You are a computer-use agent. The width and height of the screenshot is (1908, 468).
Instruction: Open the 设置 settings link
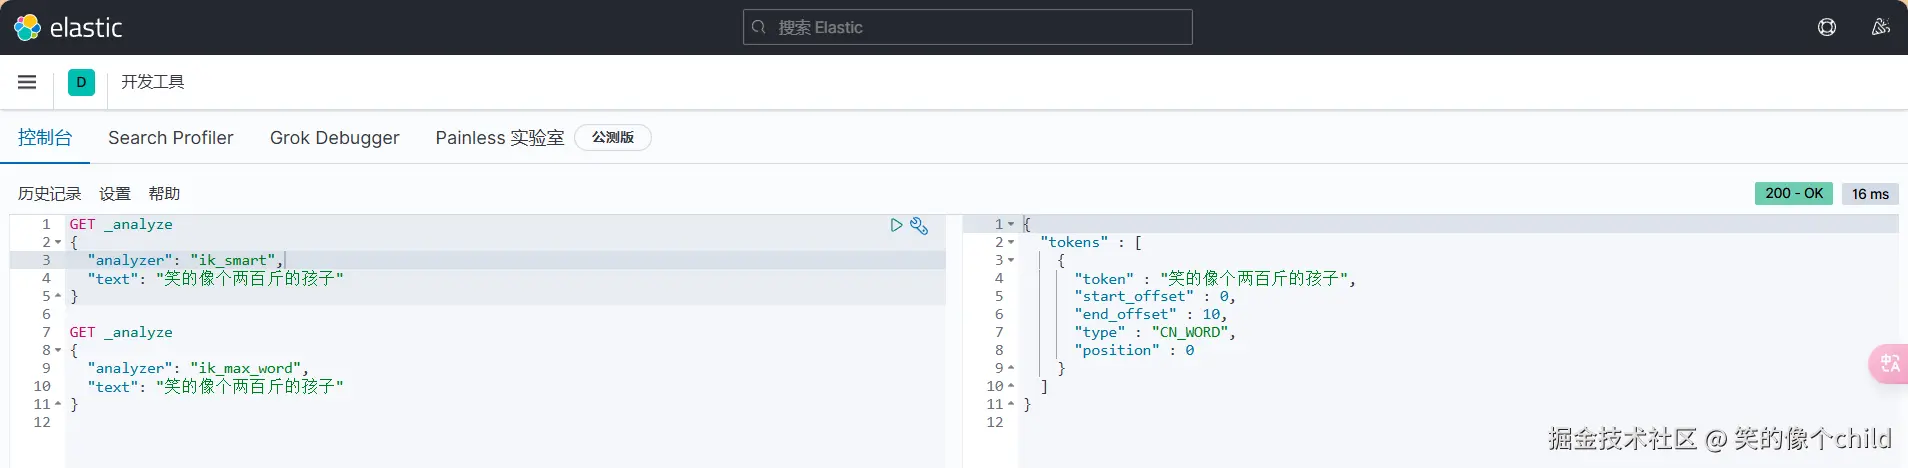point(115,193)
